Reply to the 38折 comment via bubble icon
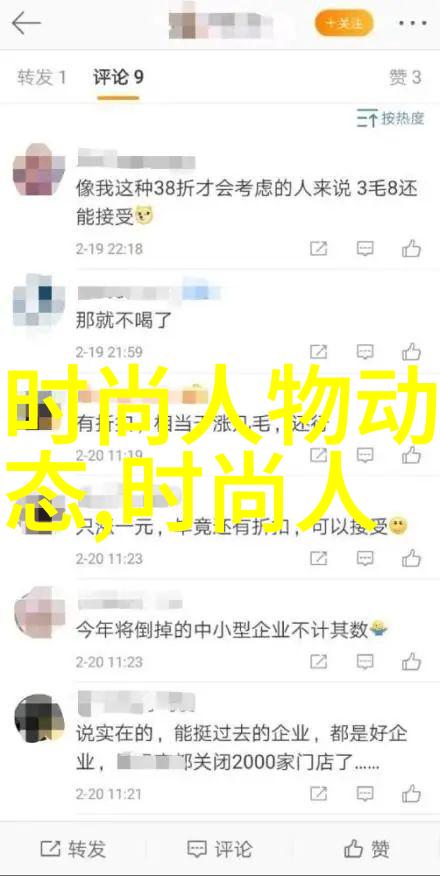This screenshot has width=440, height=876. 365,249
